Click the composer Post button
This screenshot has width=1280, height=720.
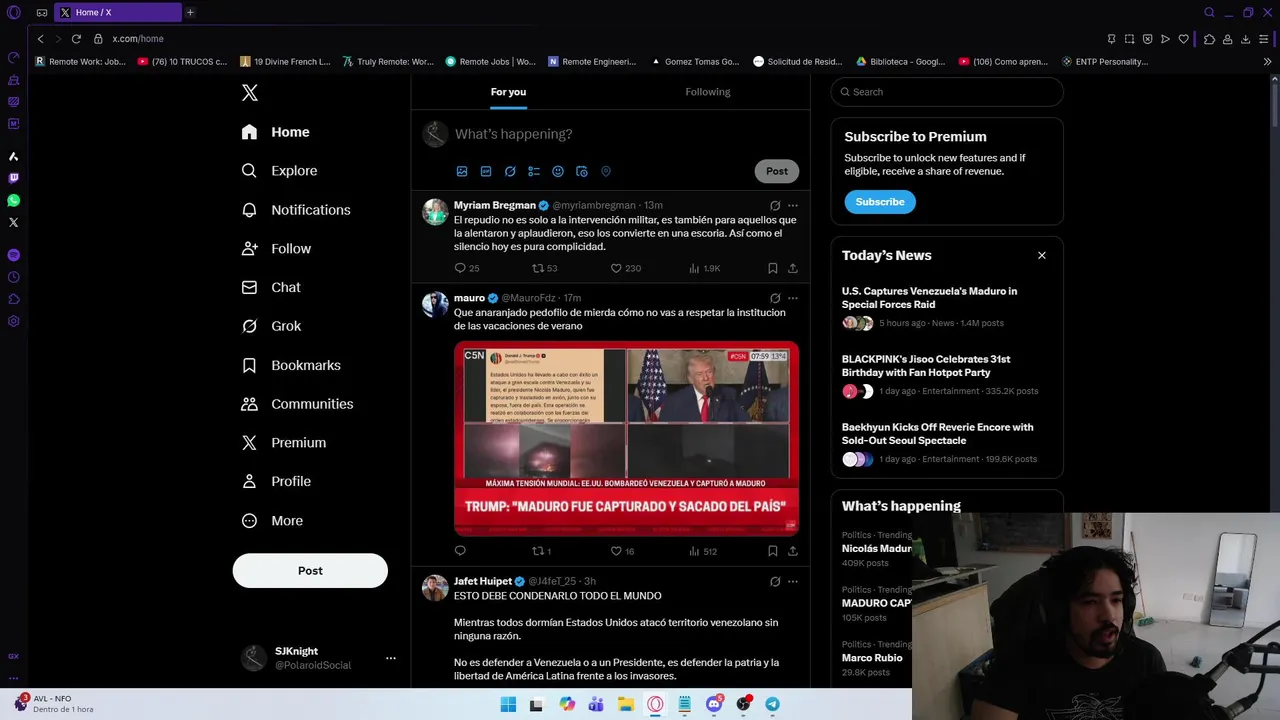(x=777, y=171)
